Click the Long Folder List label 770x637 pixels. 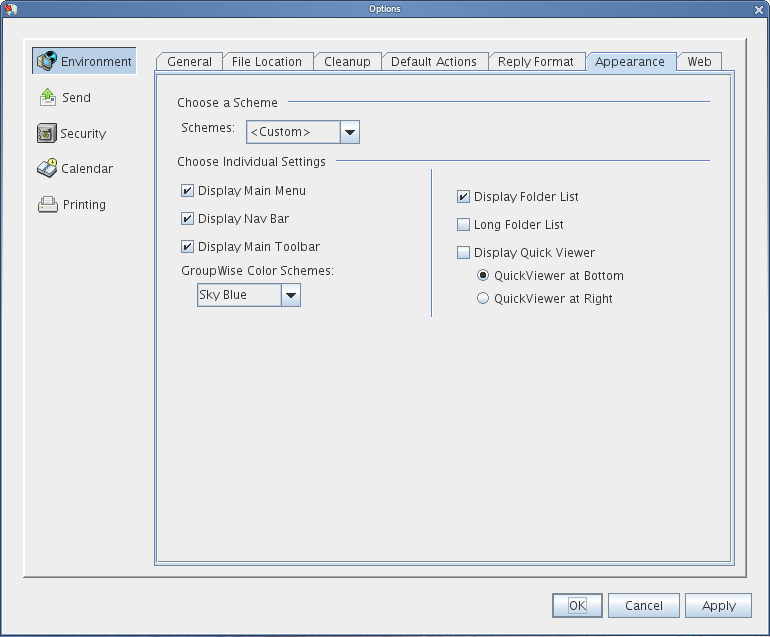tap(519, 224)
